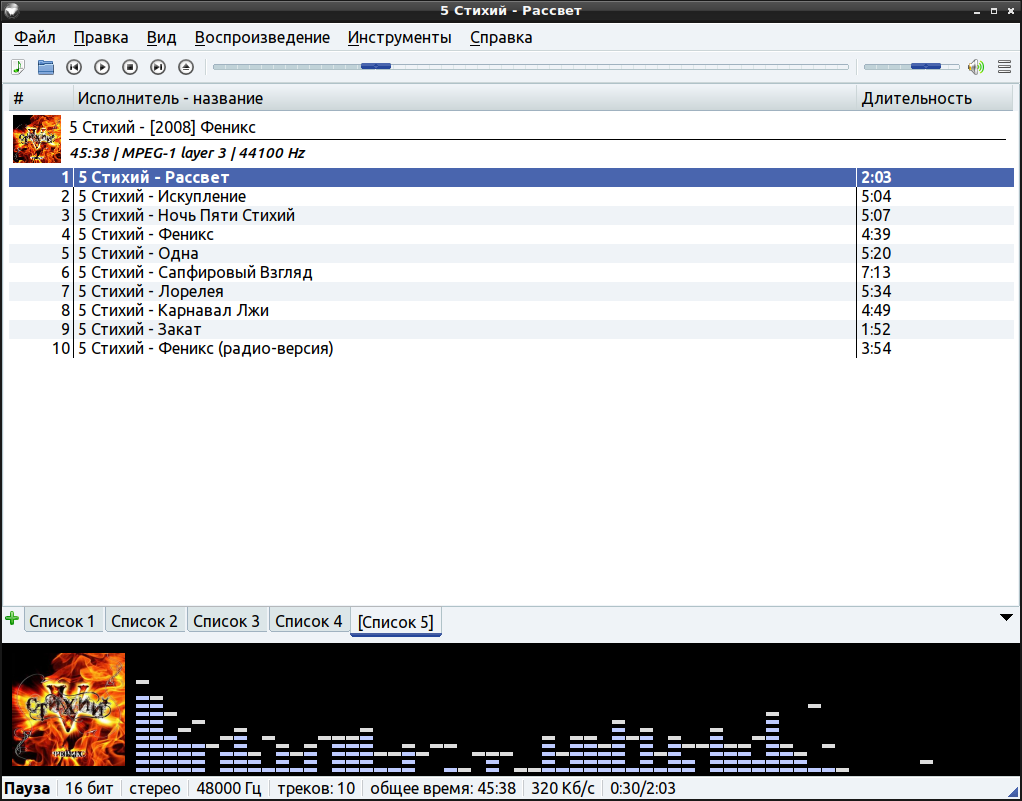Click the large album cover thumbnail
The width and height of the screenshot is (1022, 801).
click(68, 709)
